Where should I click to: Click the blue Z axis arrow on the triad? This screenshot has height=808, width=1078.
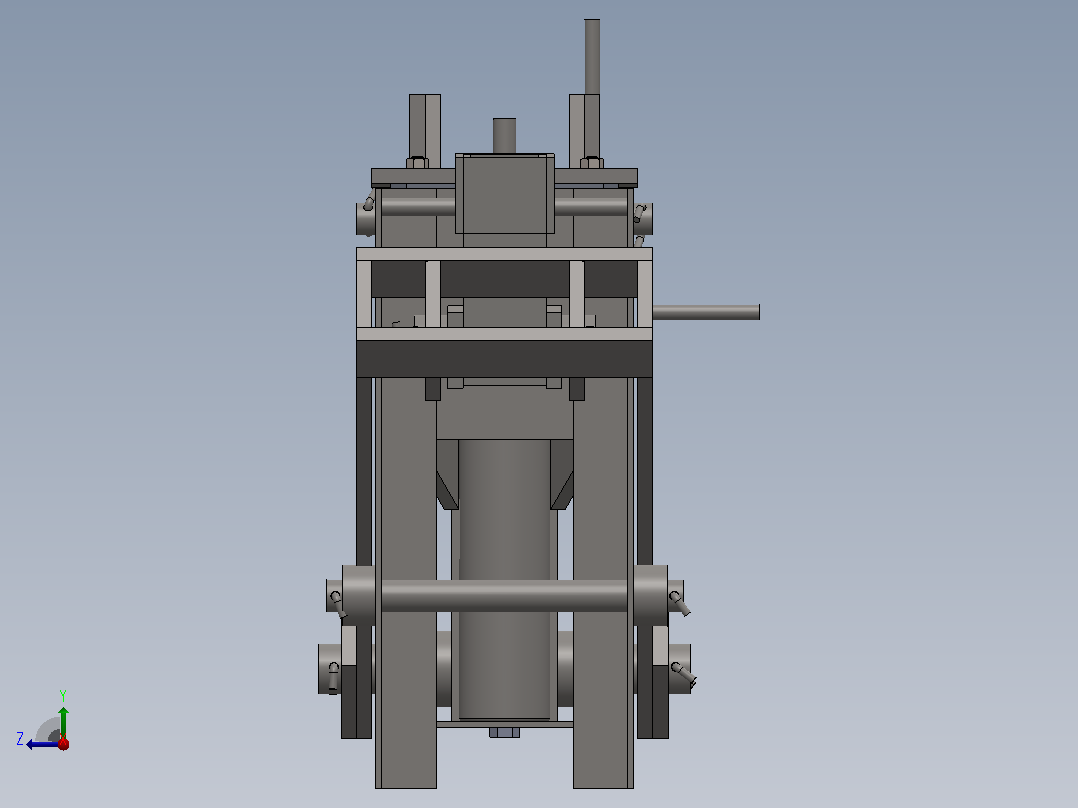coord(41,744)
